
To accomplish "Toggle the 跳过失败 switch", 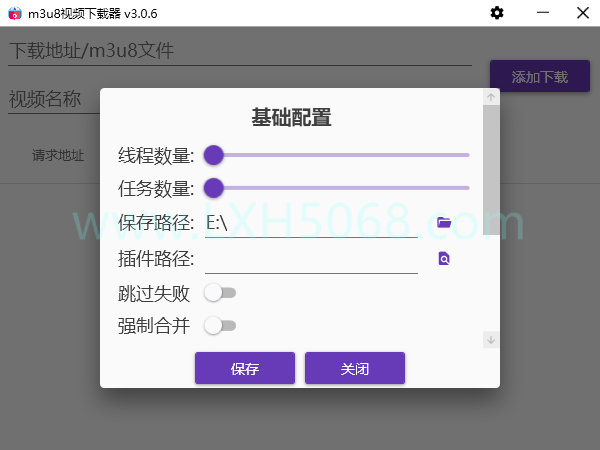I will [x=220, y=293].
